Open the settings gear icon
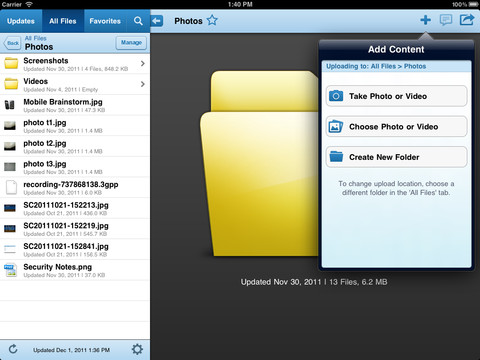The image size is (480, 360). pyautogui.click(x=137, y=349)
